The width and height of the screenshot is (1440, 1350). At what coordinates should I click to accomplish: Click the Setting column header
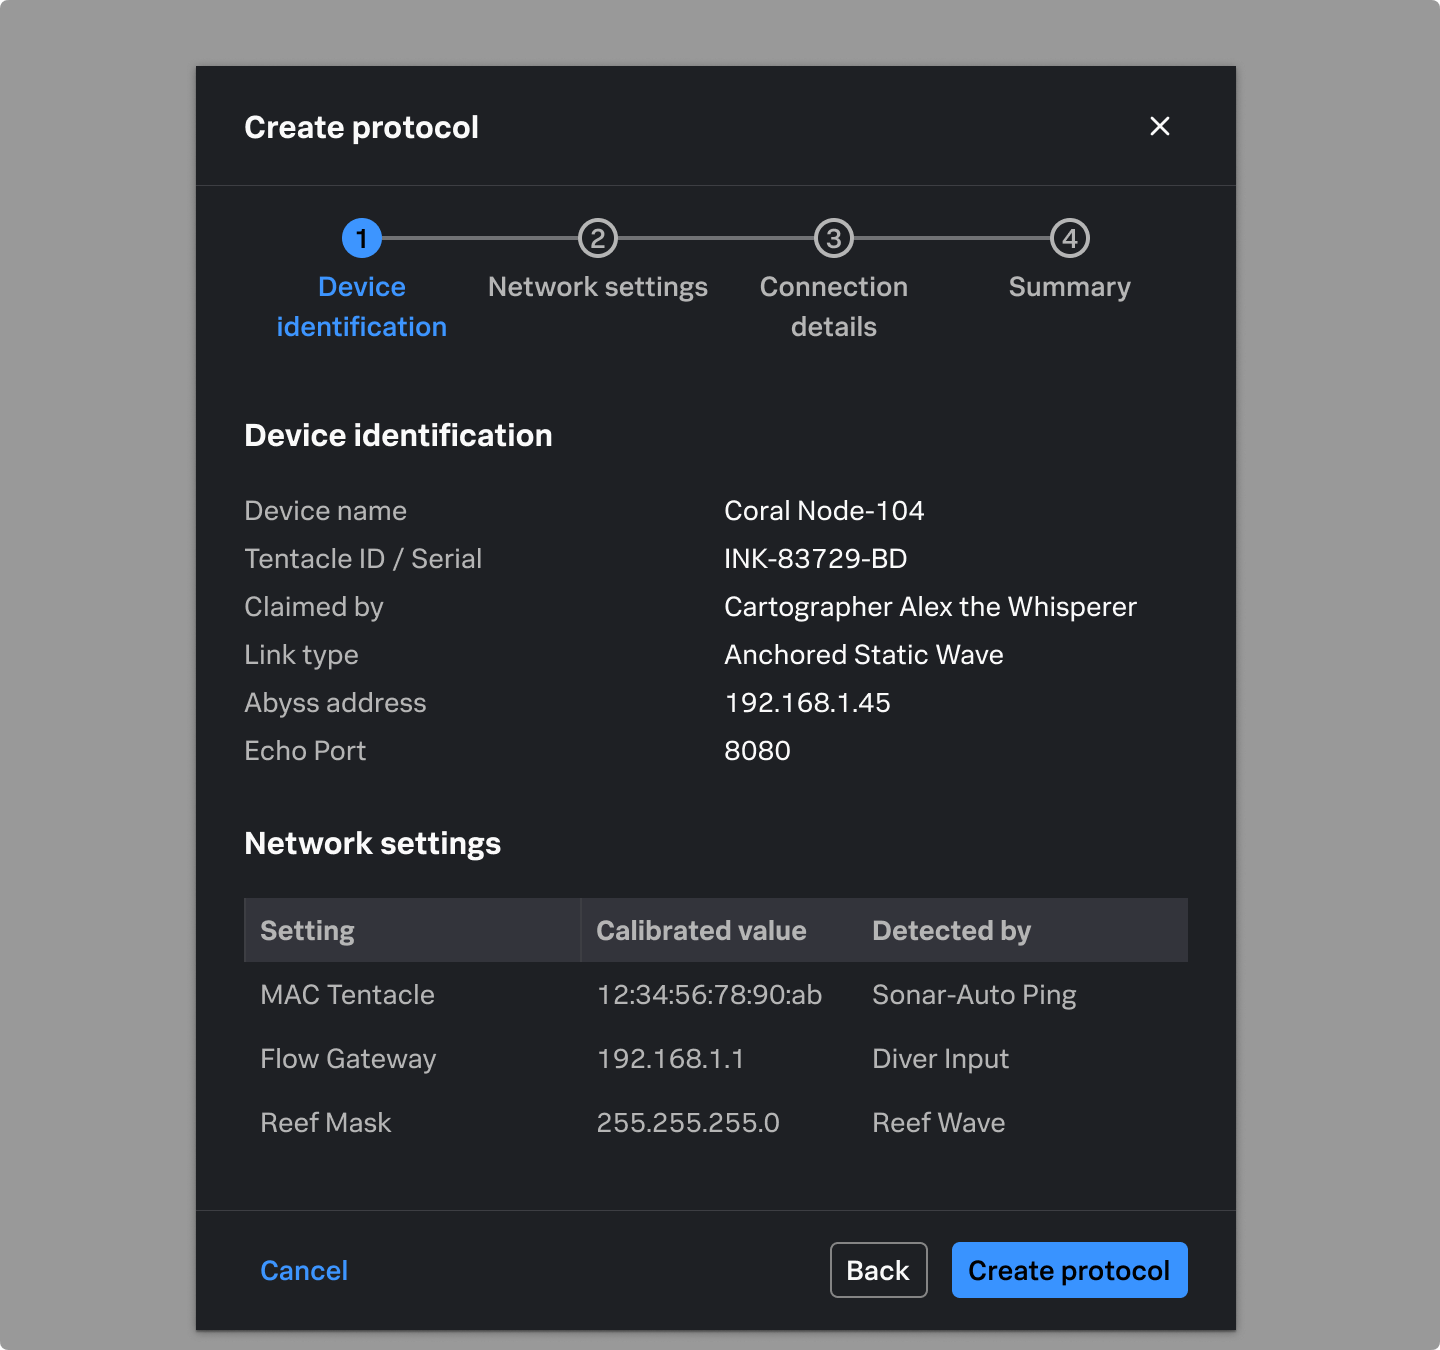coord(308,931)
